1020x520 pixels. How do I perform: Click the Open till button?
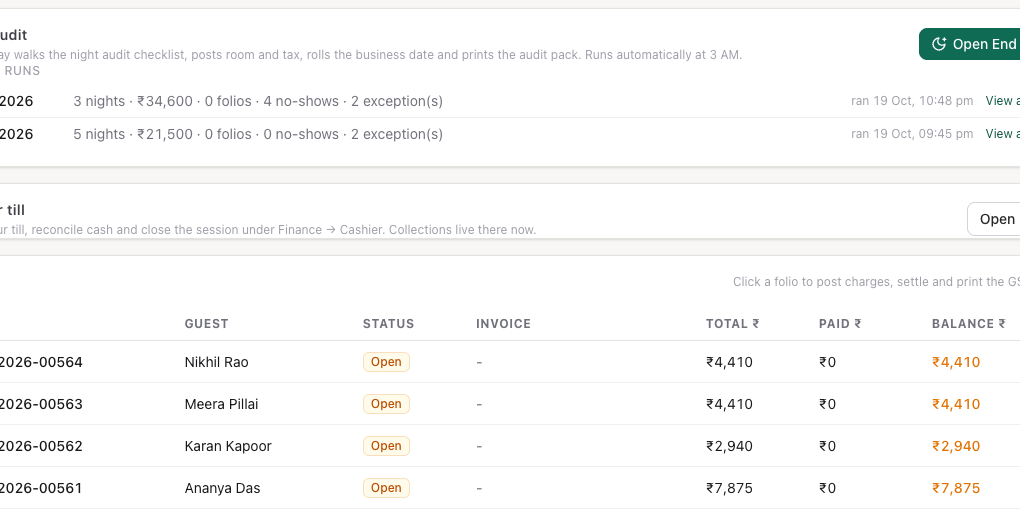(x=993, y=219)
